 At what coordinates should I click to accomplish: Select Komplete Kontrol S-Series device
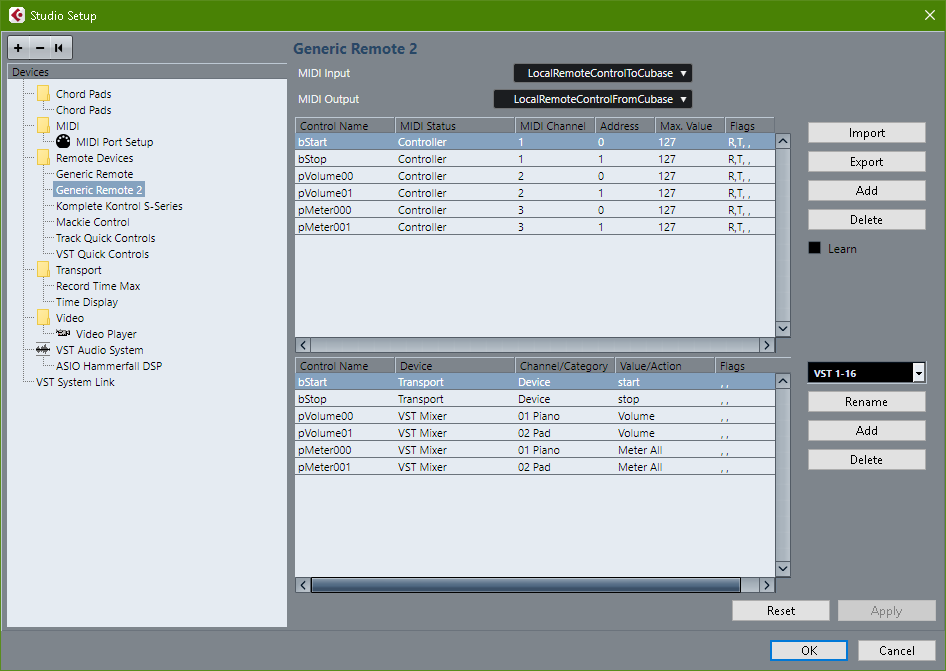119,206
